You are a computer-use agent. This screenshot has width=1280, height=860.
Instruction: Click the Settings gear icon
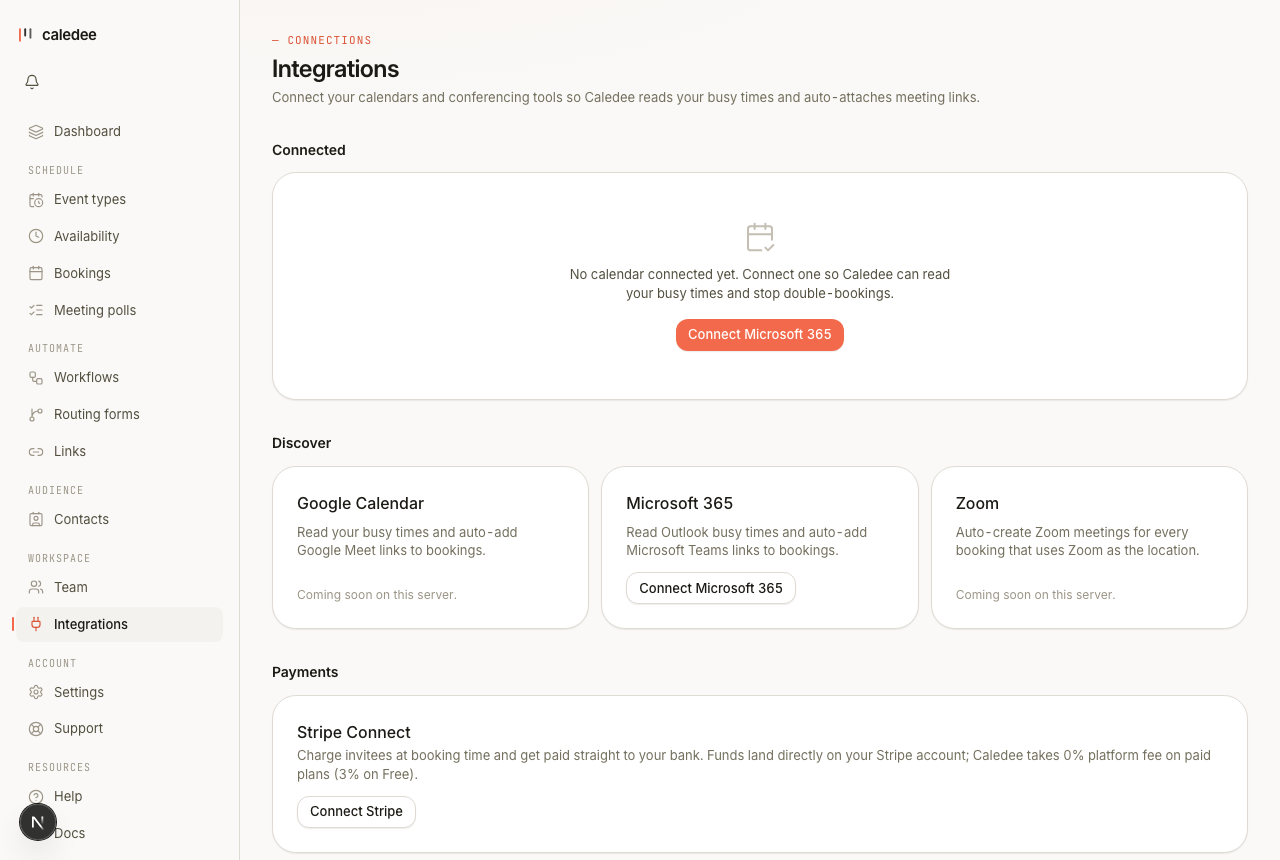point(36,692)
